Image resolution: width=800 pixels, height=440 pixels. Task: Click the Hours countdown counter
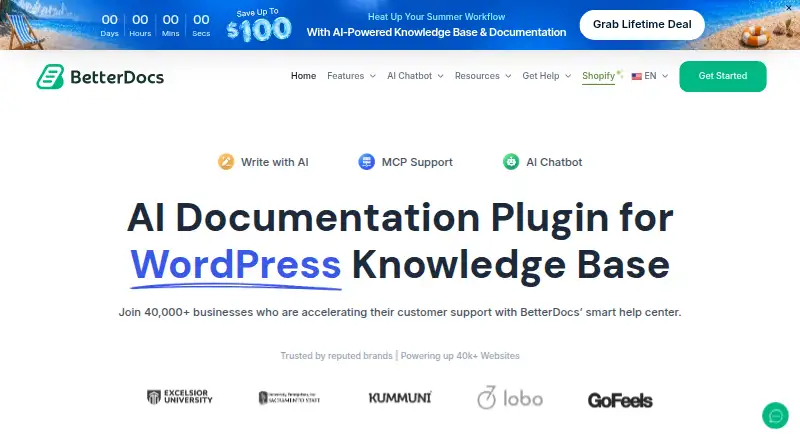click(140, 25)
